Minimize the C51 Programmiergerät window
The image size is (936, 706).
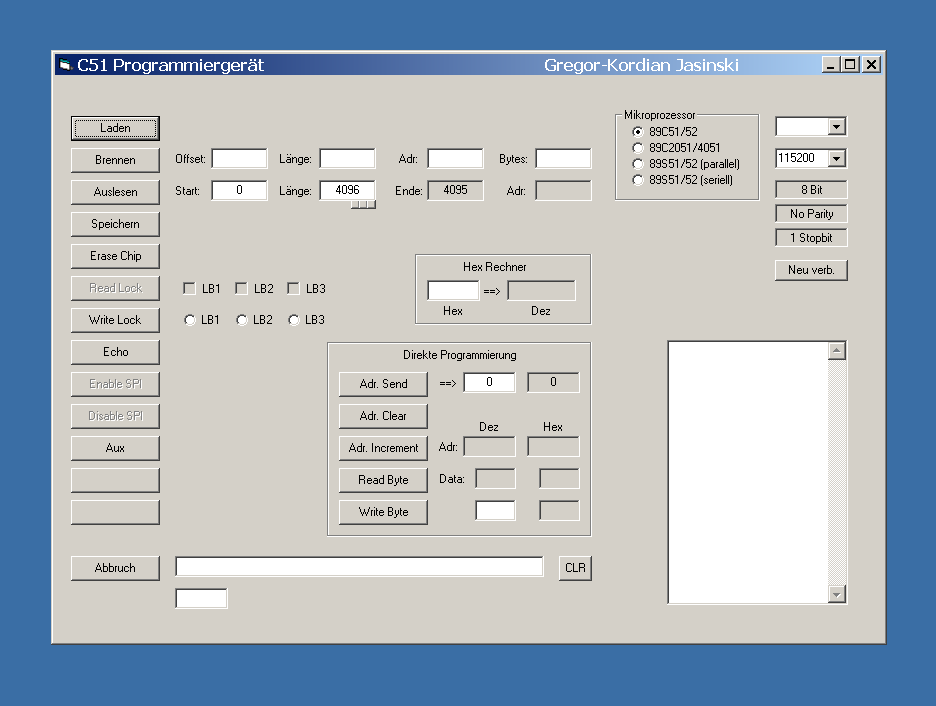coord(830,64)
